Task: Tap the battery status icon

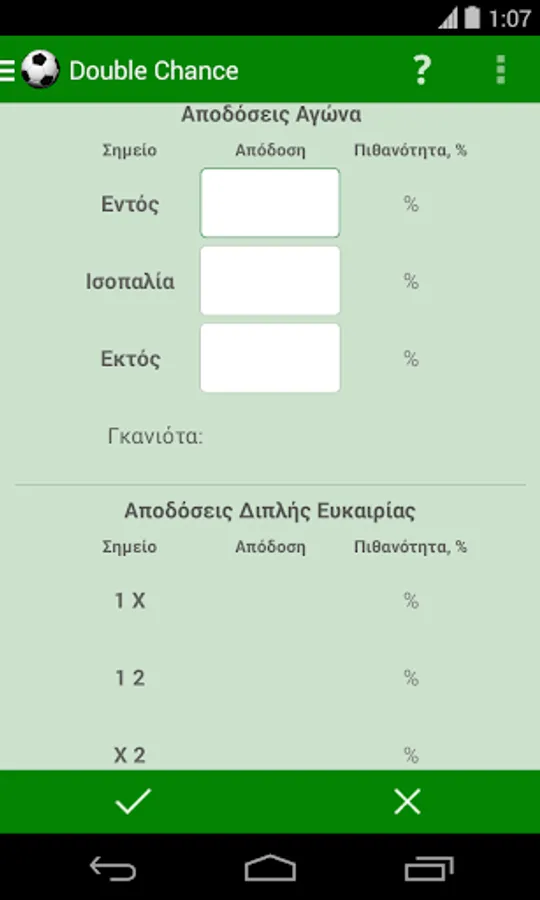Action: tap(472, 18)
